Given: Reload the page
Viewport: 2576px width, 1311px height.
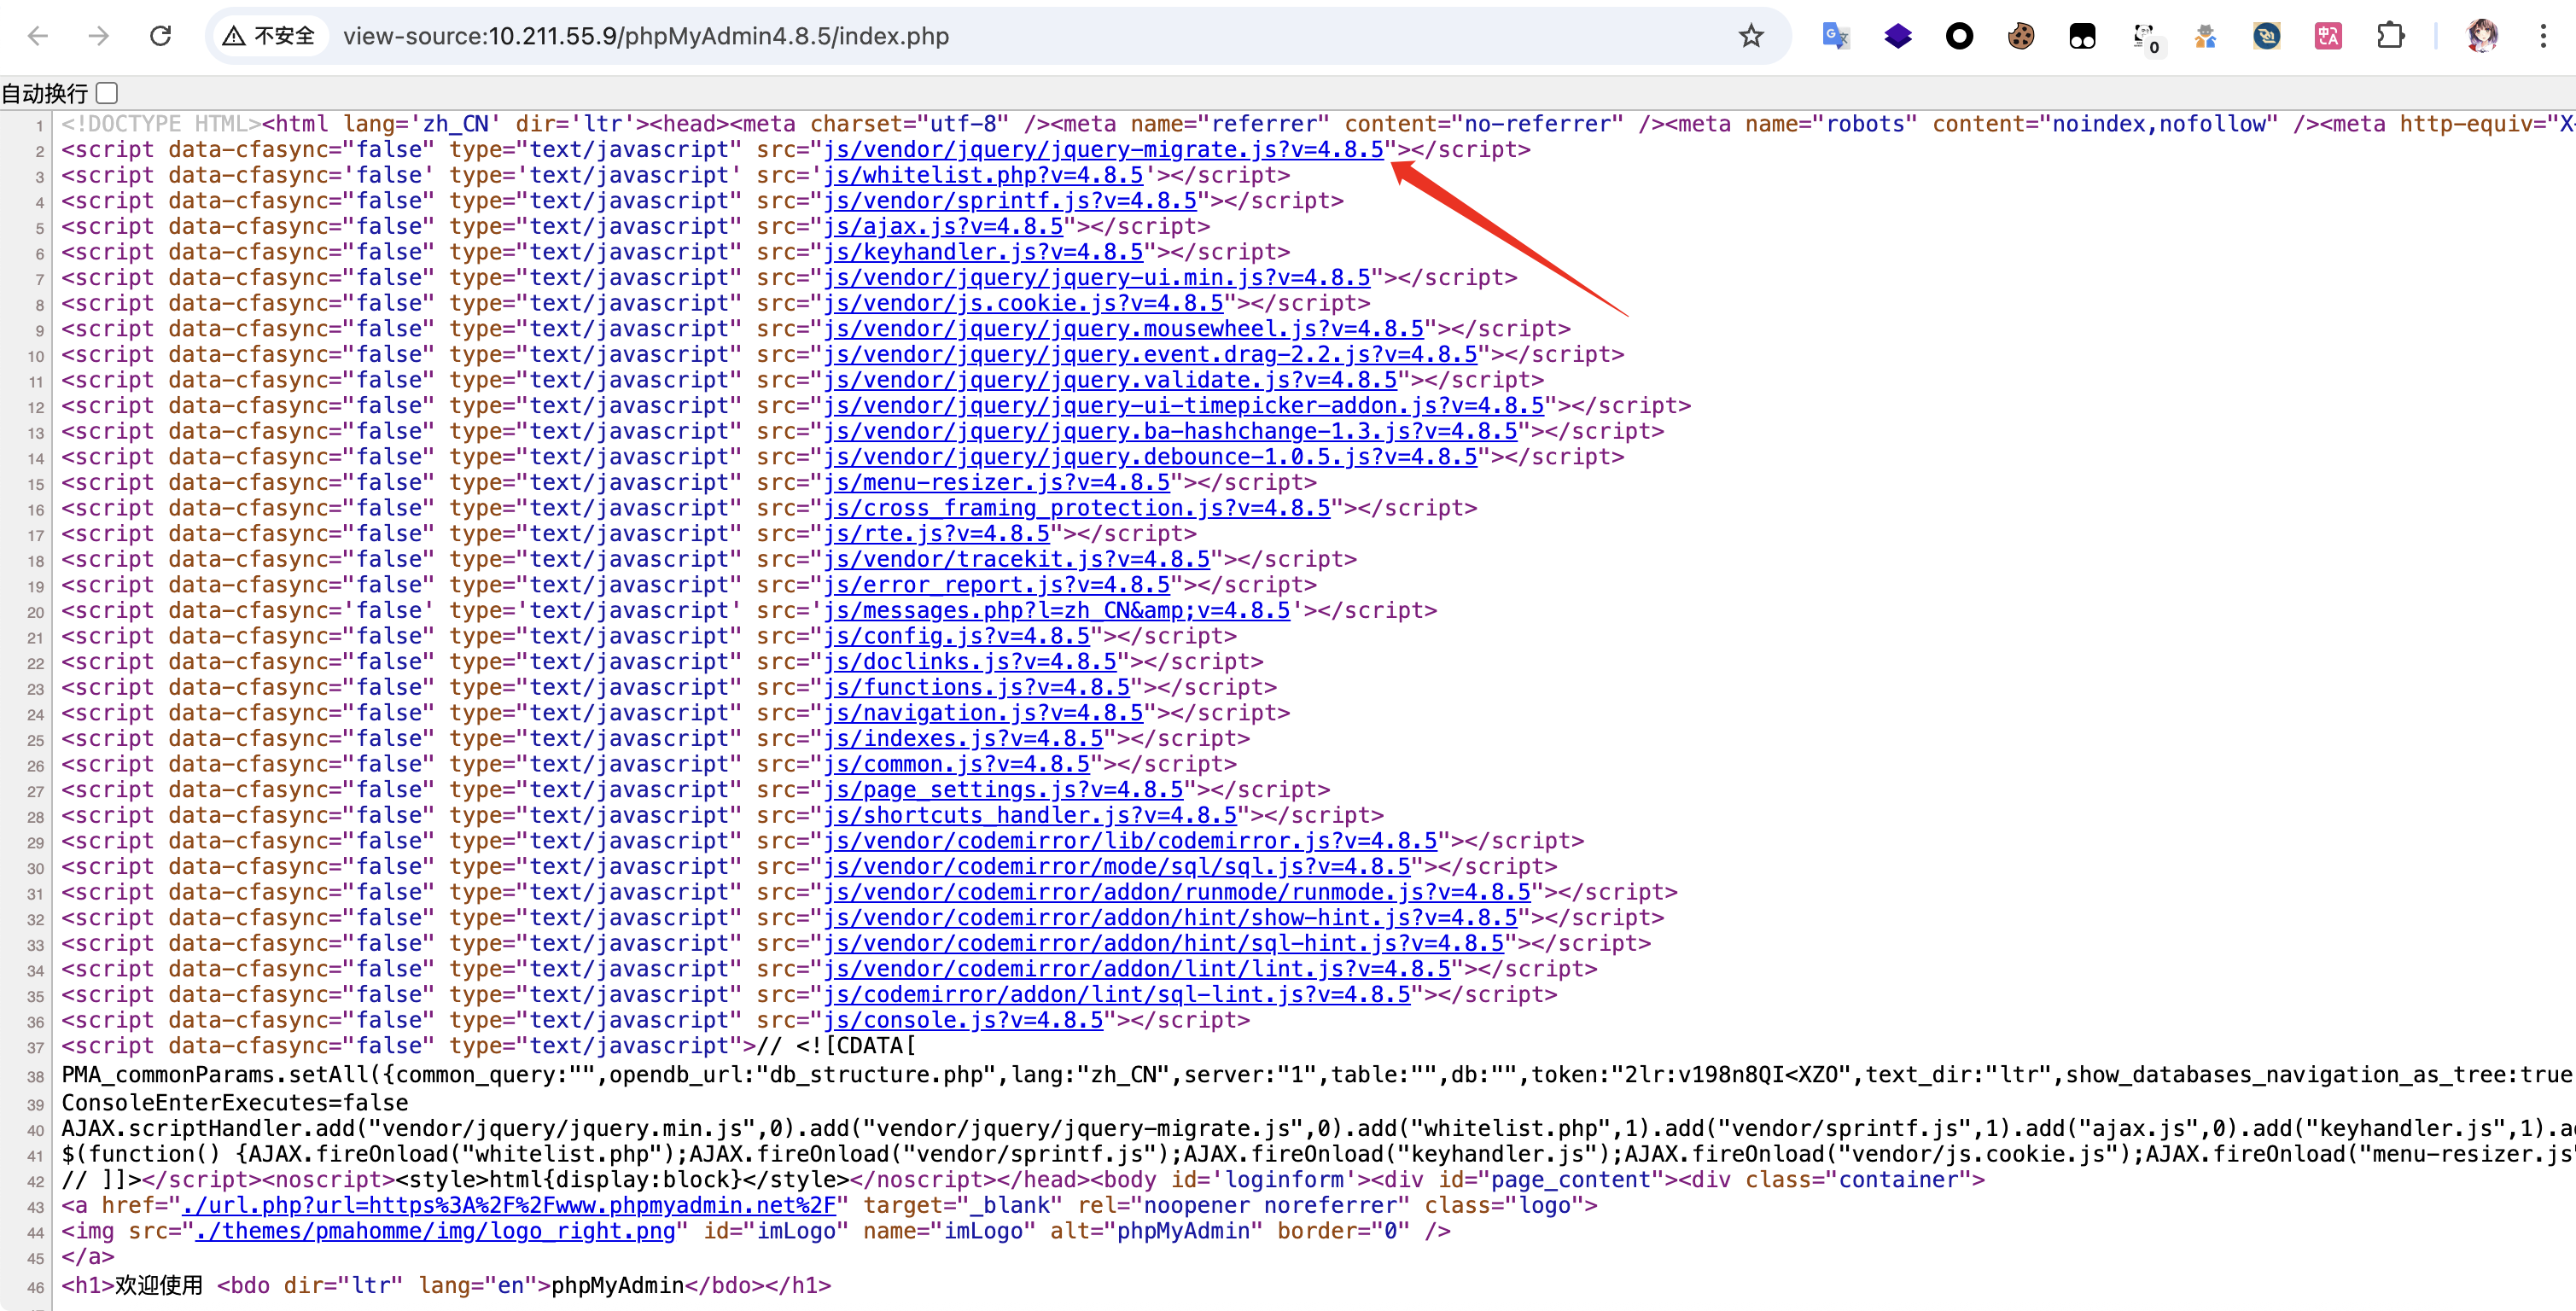Looking at the screenshot, I should tap(160, 37).
